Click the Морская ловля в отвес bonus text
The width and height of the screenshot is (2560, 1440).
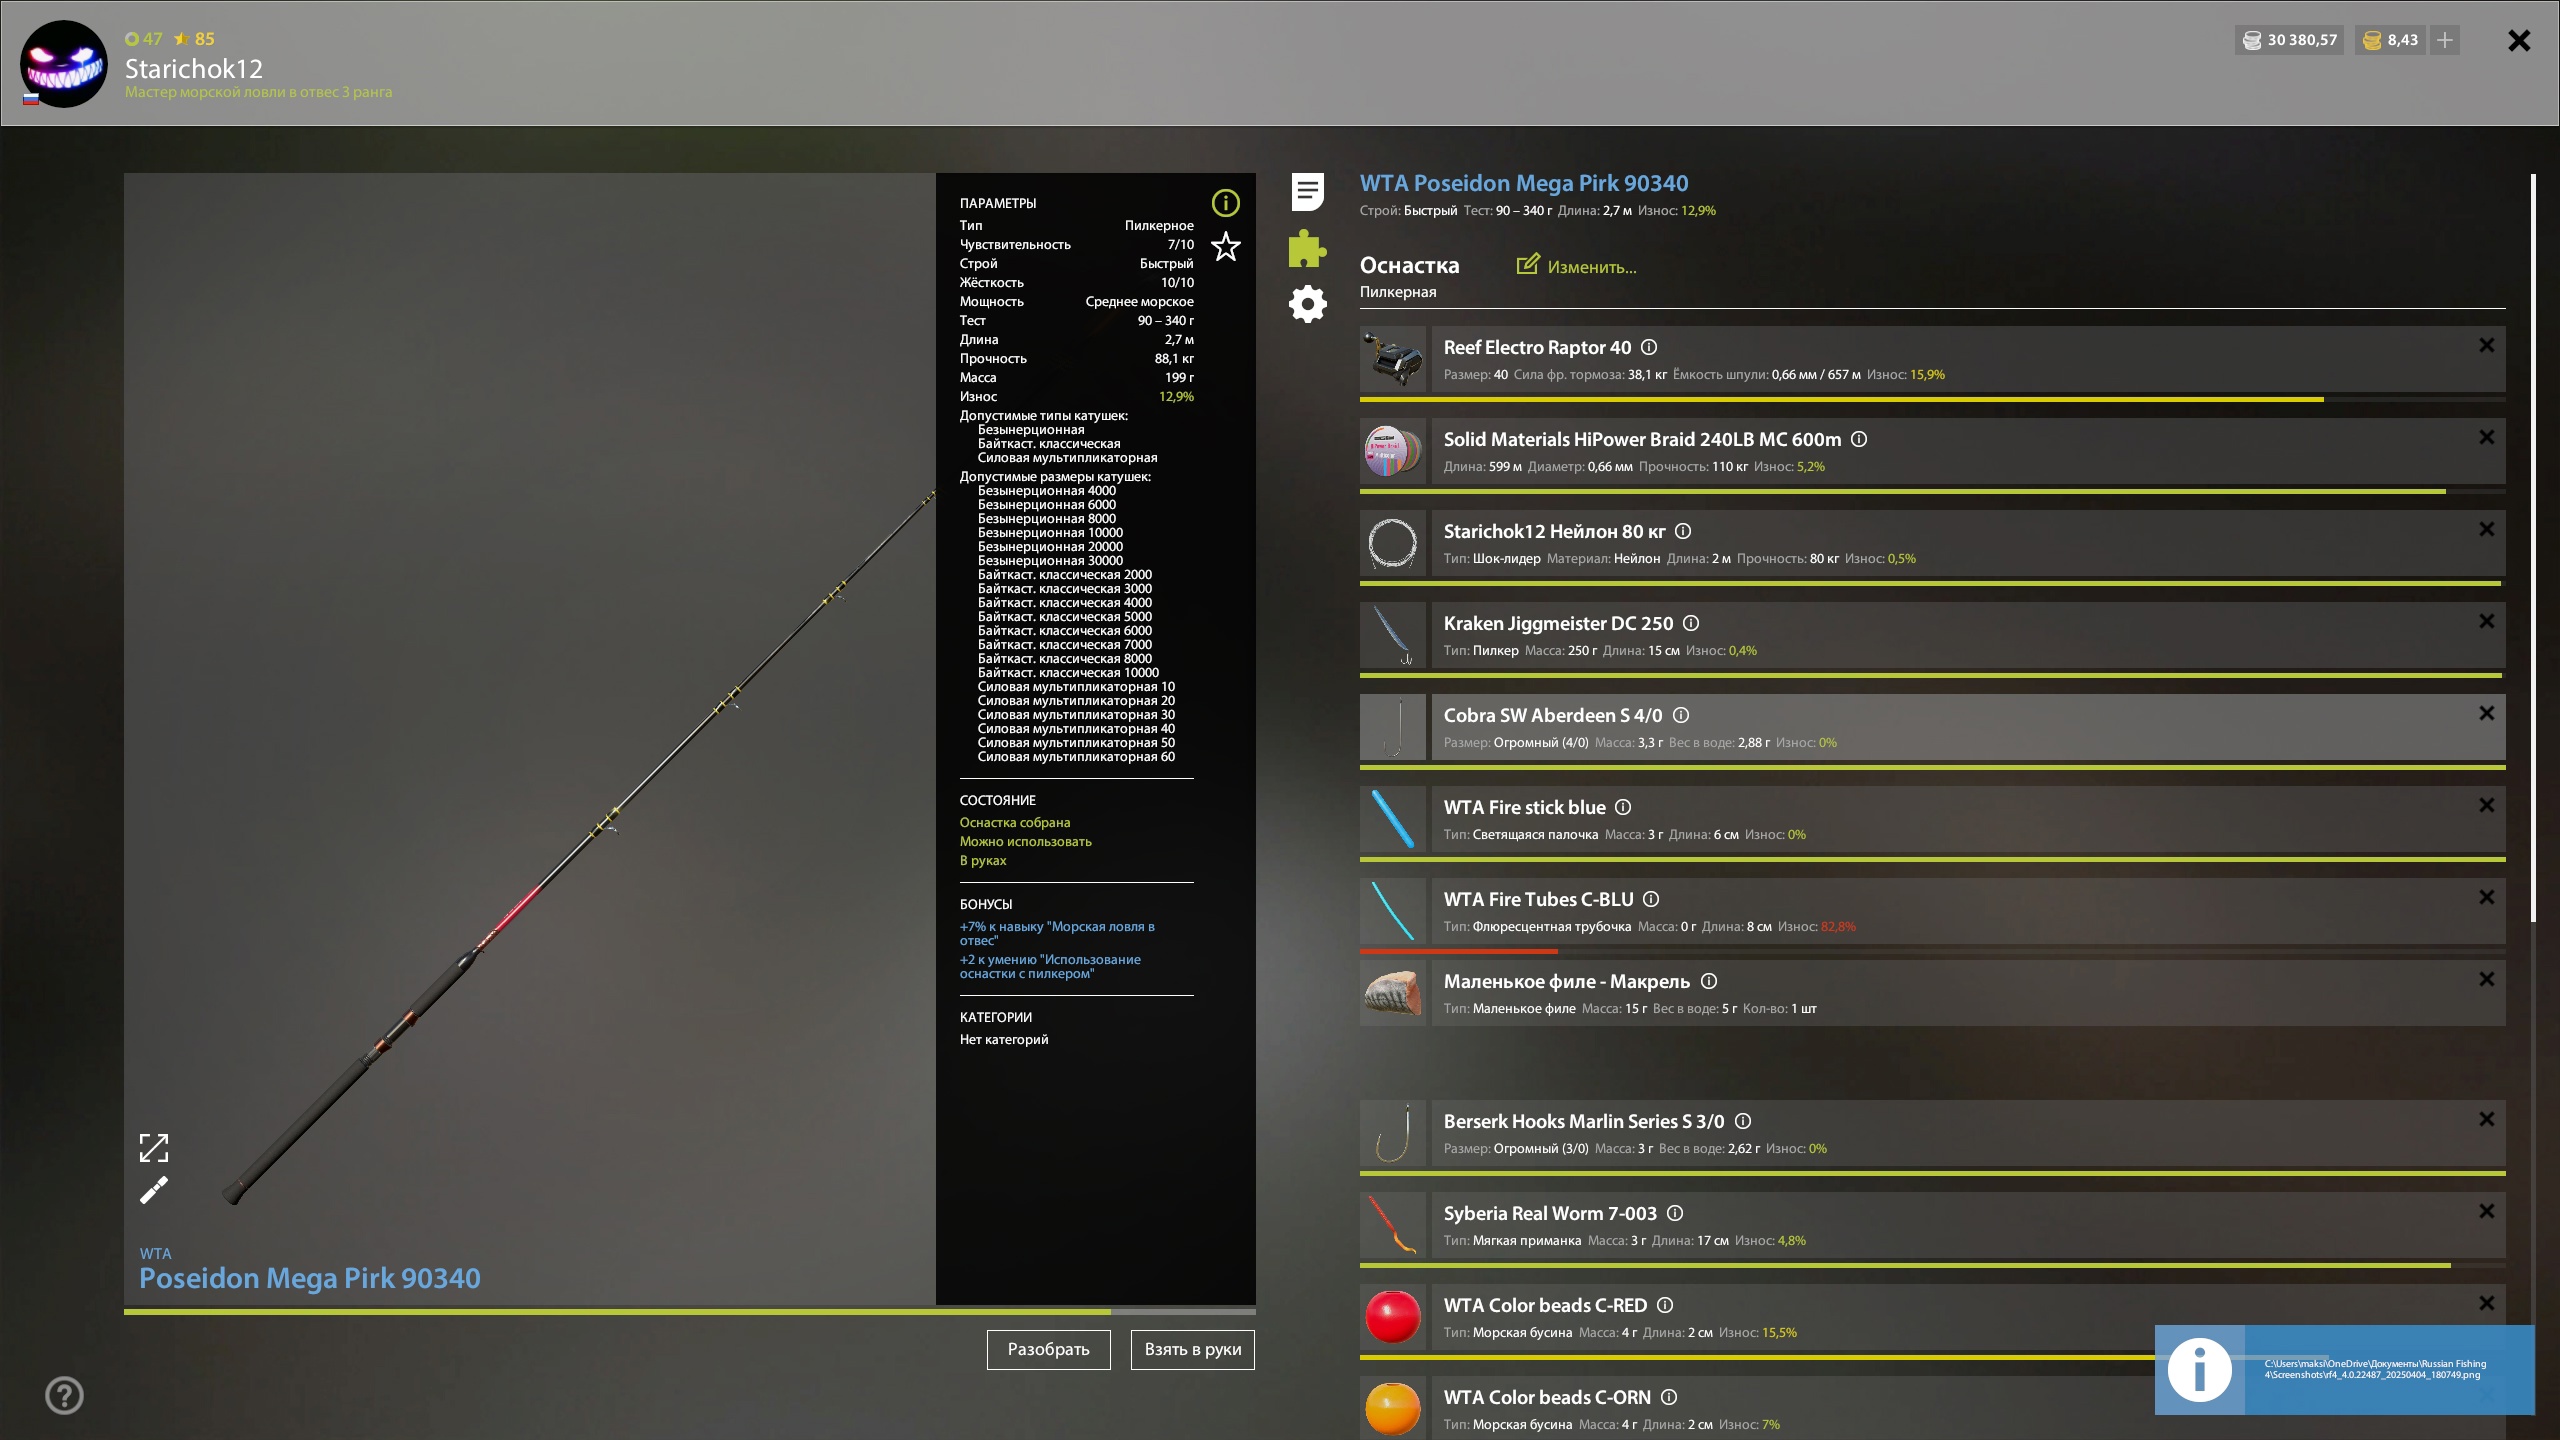[x=1057, y=933]
